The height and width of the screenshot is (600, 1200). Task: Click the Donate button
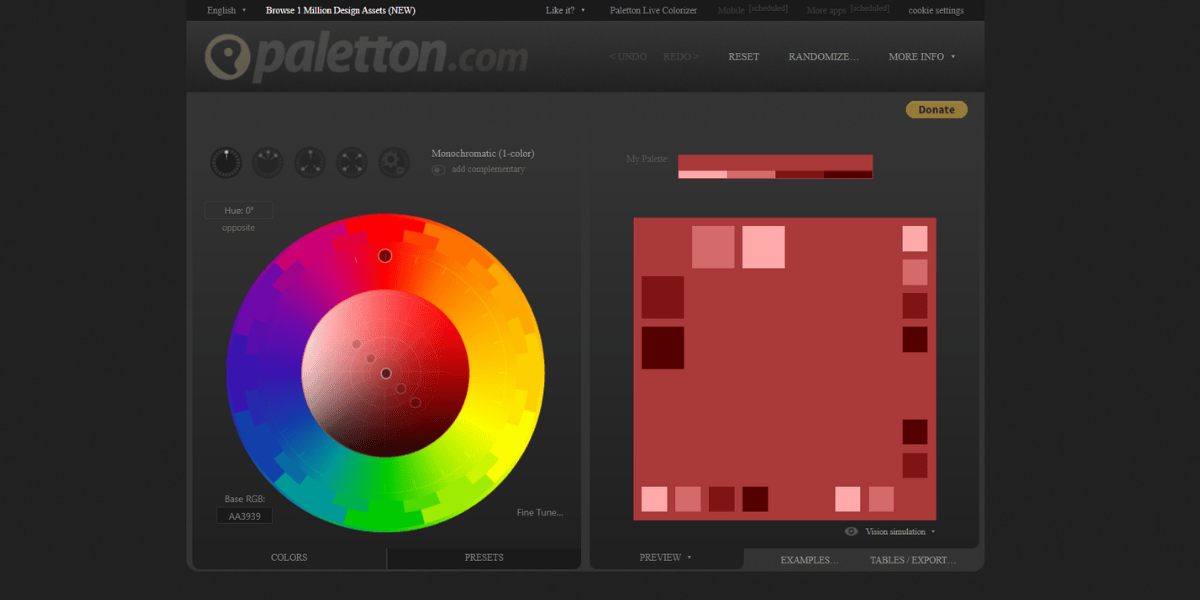(937, 110)
